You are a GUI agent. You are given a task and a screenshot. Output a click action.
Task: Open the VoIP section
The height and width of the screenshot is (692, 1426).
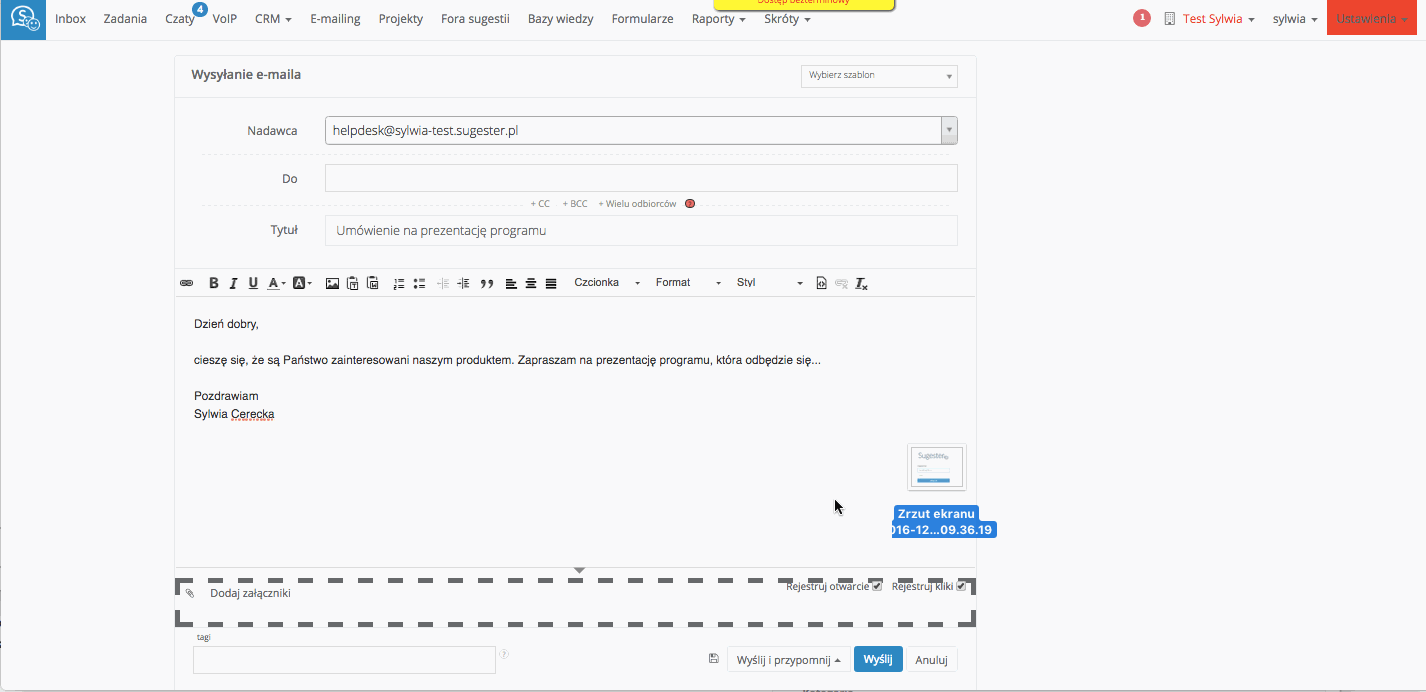(x=225, y=19)
